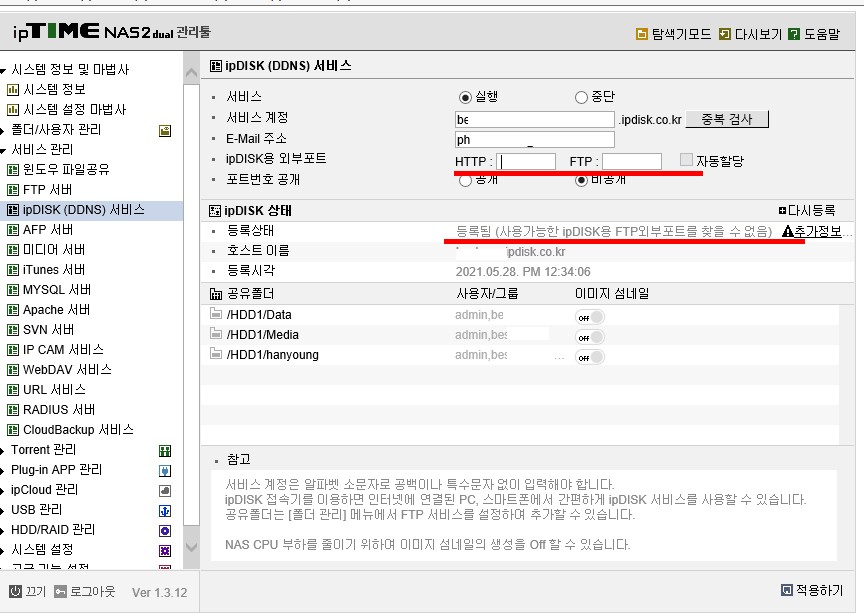
Task: Click the 시스템 설정 마법사 icon
Action: click(x=13, y=110)
